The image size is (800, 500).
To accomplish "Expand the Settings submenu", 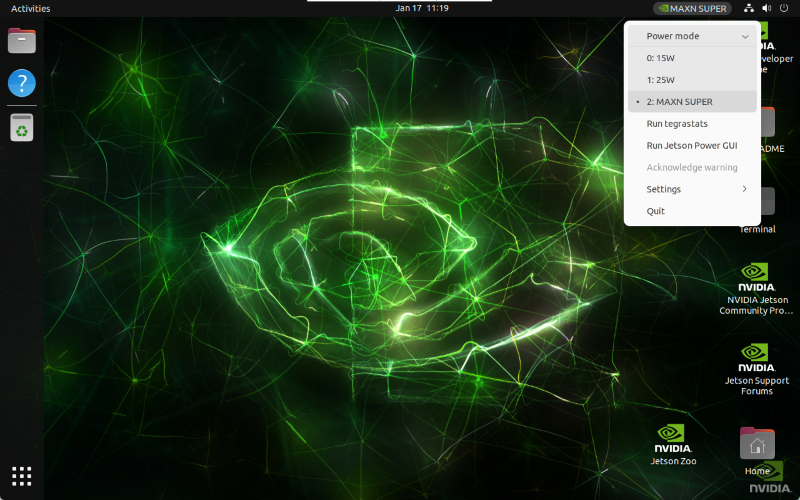I will coord(692,189).
